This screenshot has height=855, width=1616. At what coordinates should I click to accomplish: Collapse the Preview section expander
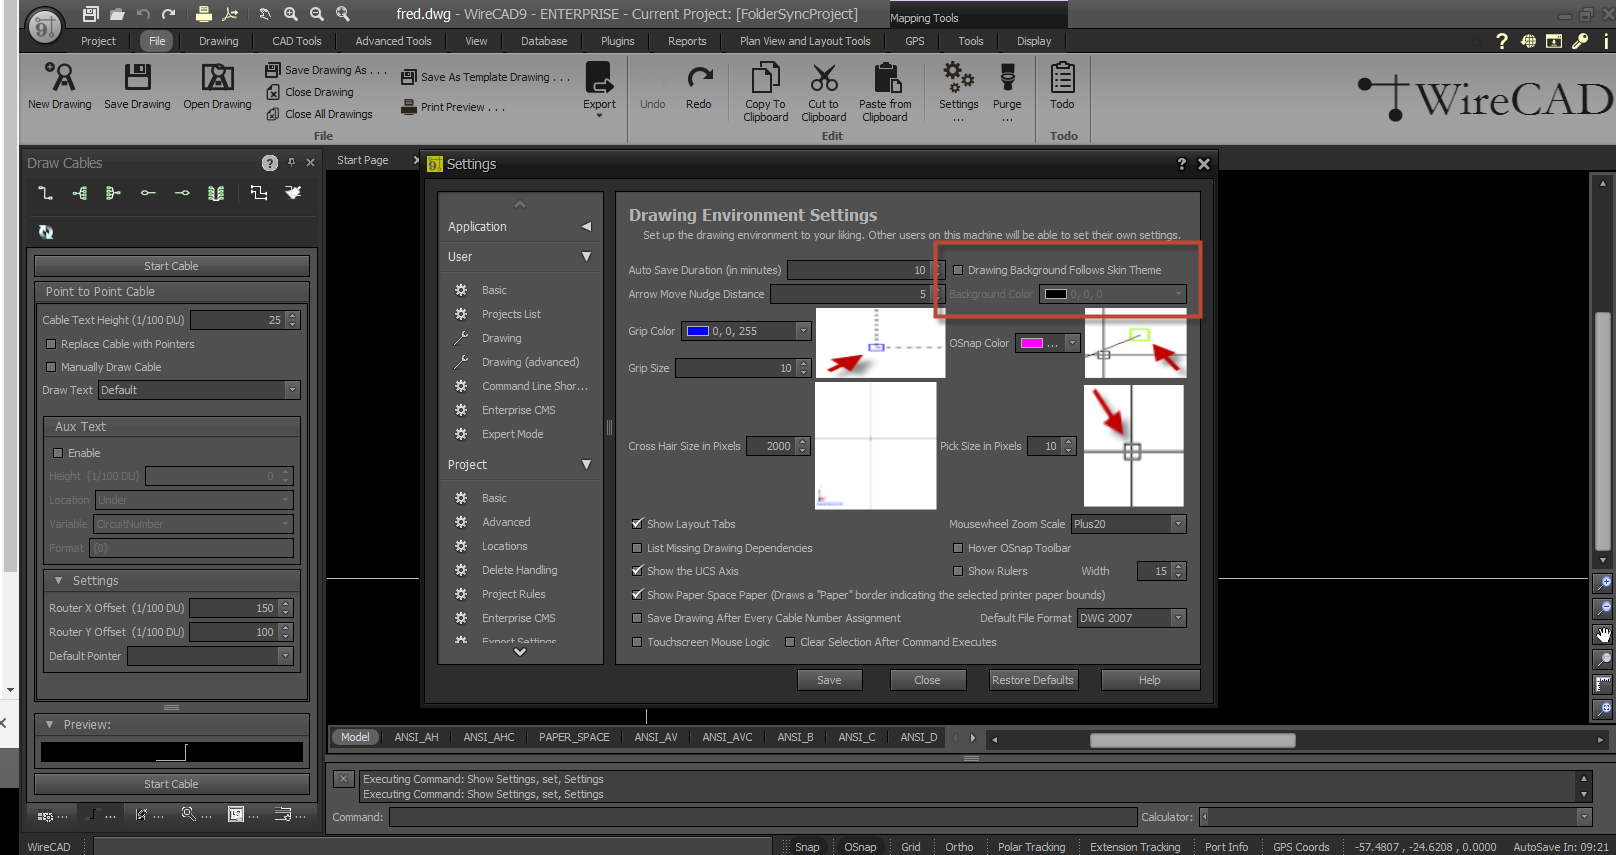coord(50,724)
